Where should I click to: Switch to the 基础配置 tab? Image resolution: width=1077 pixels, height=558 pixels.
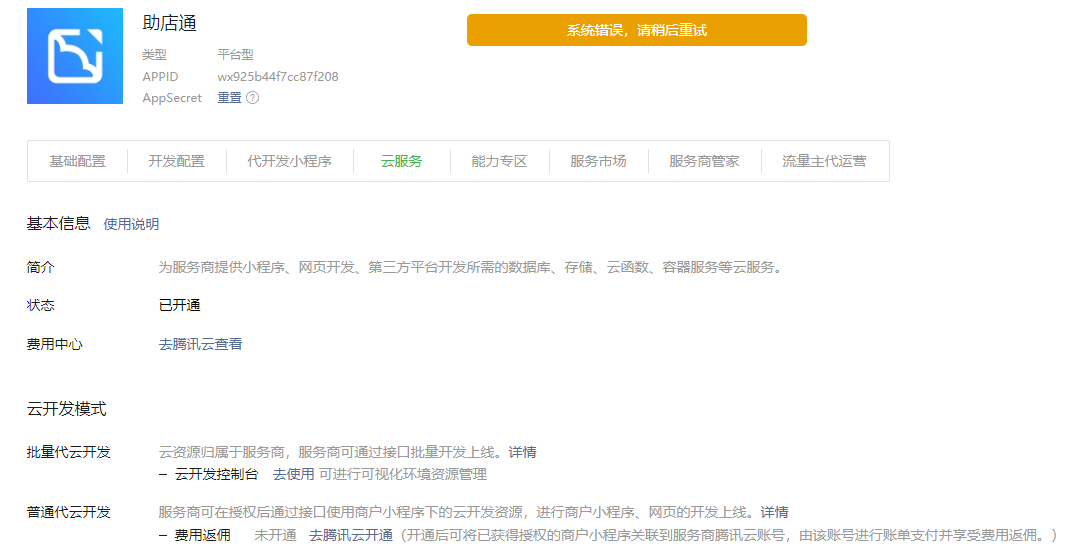78,161
